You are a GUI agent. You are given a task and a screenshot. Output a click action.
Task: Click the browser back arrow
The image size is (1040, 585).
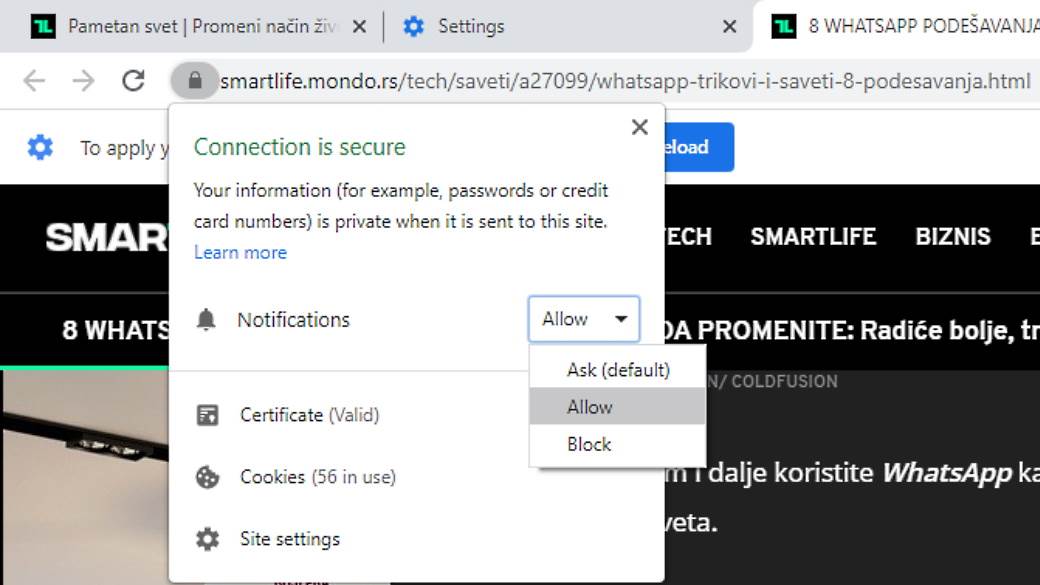point(34,81)
